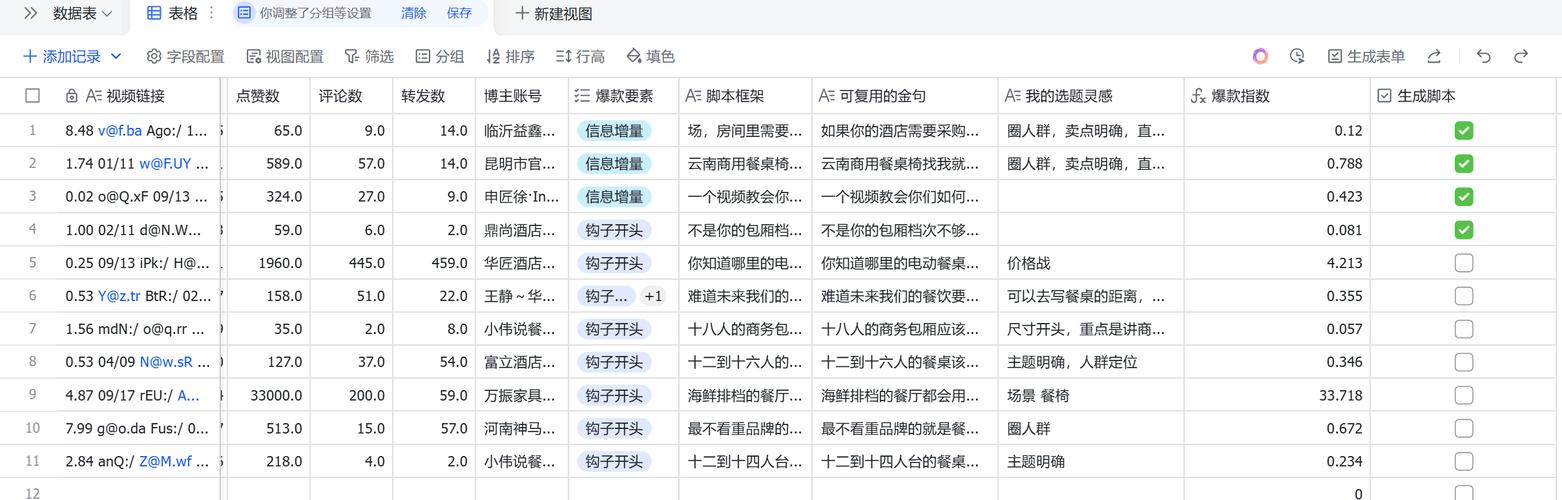Open 视图配置 view settings
Screen dimensions: 1562x500
tap(284, 57)
